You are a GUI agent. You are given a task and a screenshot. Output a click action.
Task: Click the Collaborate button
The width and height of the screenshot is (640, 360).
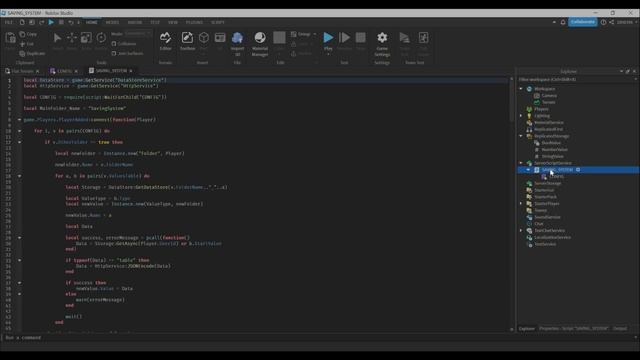click(582, 22)
